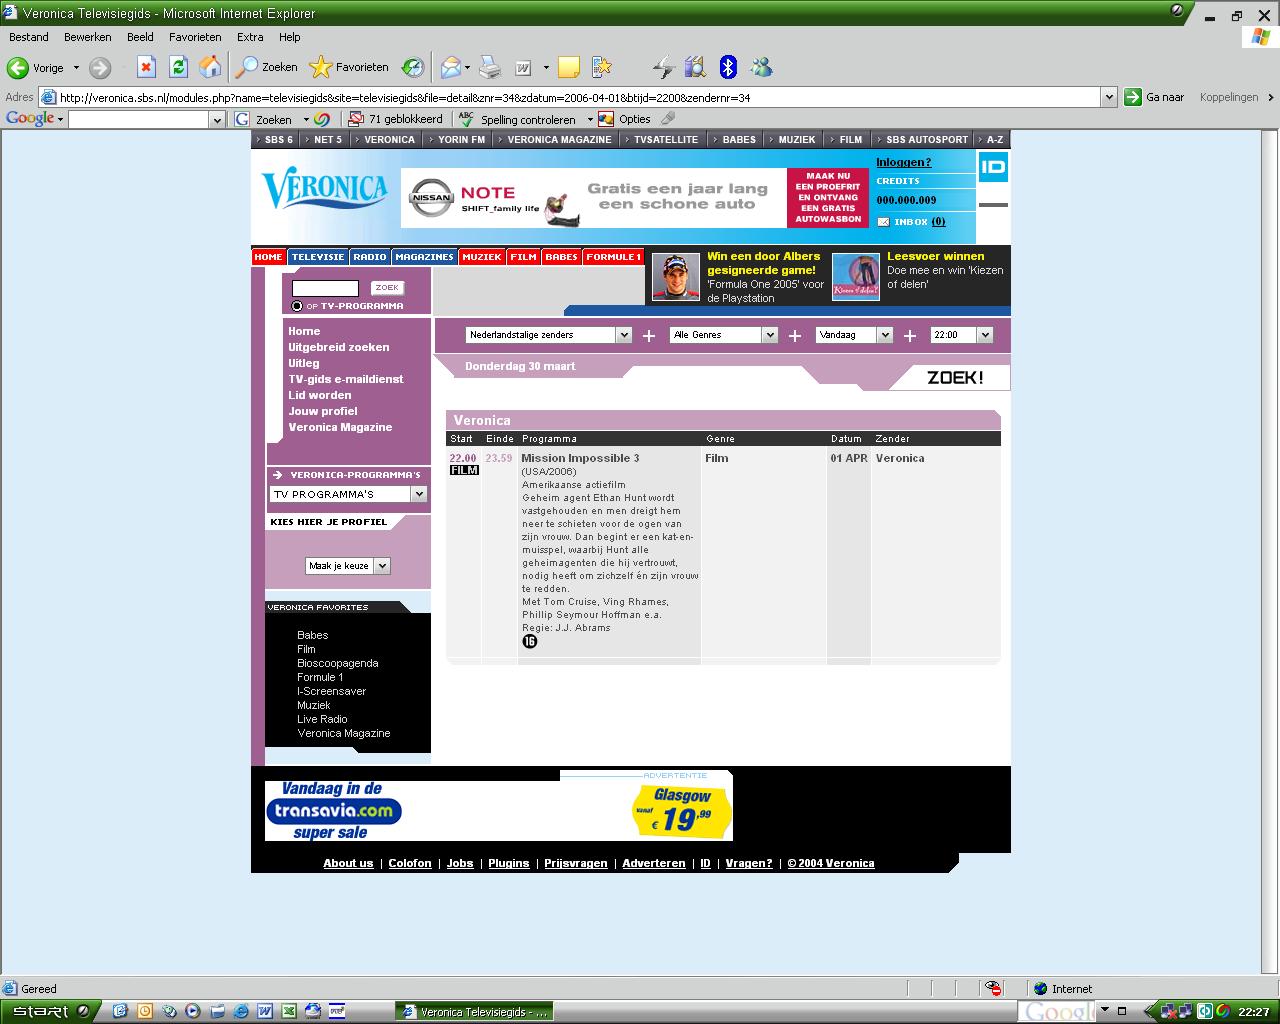Viewport: 1280px width, 1024px height.
Task: Click the lightning bolt toolbar icon
Action: (x=663, y=67)
